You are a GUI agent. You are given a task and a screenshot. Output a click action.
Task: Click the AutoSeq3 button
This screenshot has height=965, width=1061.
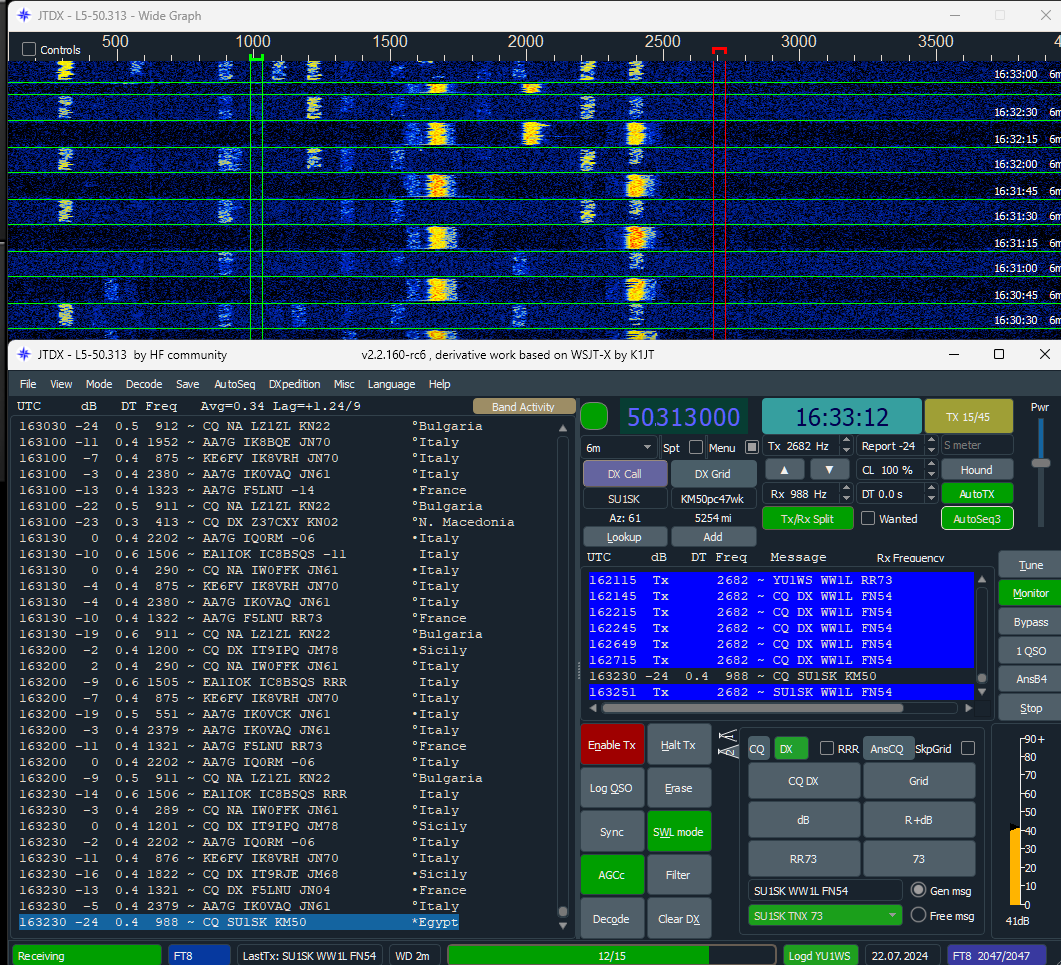pyautogui.click(x=976, y=518)
